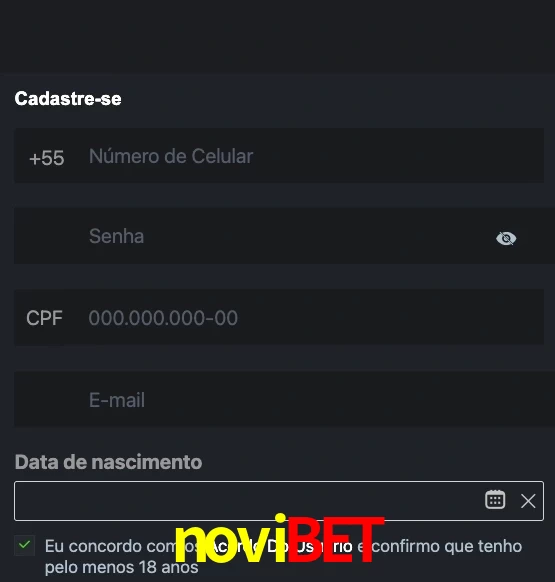Open the Acordo Do Usuário link
555x582 pixels.
click(281, 546)
